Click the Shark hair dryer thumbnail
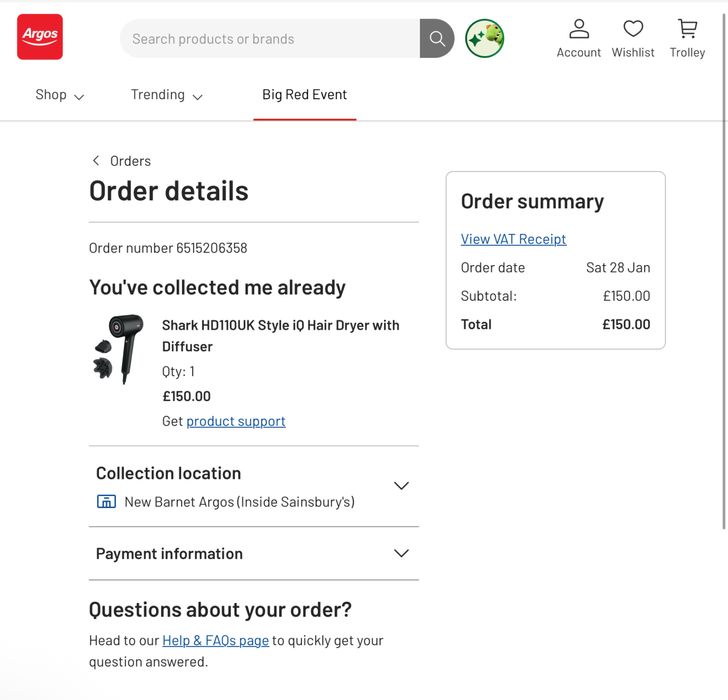Screen dimensions: 728x700 120,348
